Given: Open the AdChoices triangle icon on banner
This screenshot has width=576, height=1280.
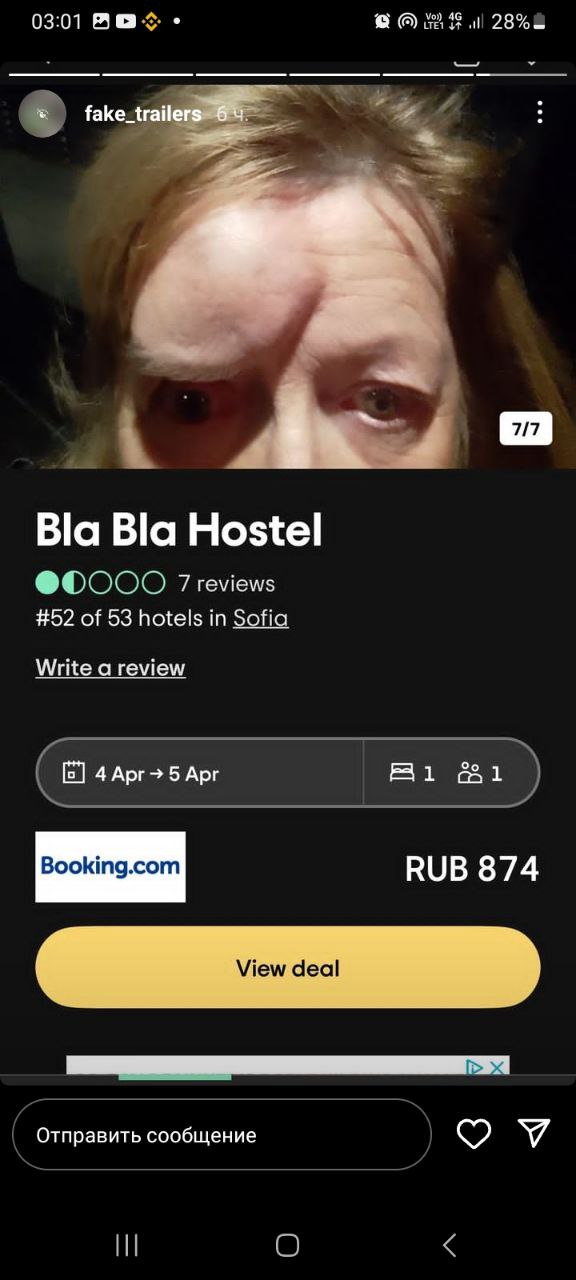Looking at the screenshot, I should coord(476,1066).
